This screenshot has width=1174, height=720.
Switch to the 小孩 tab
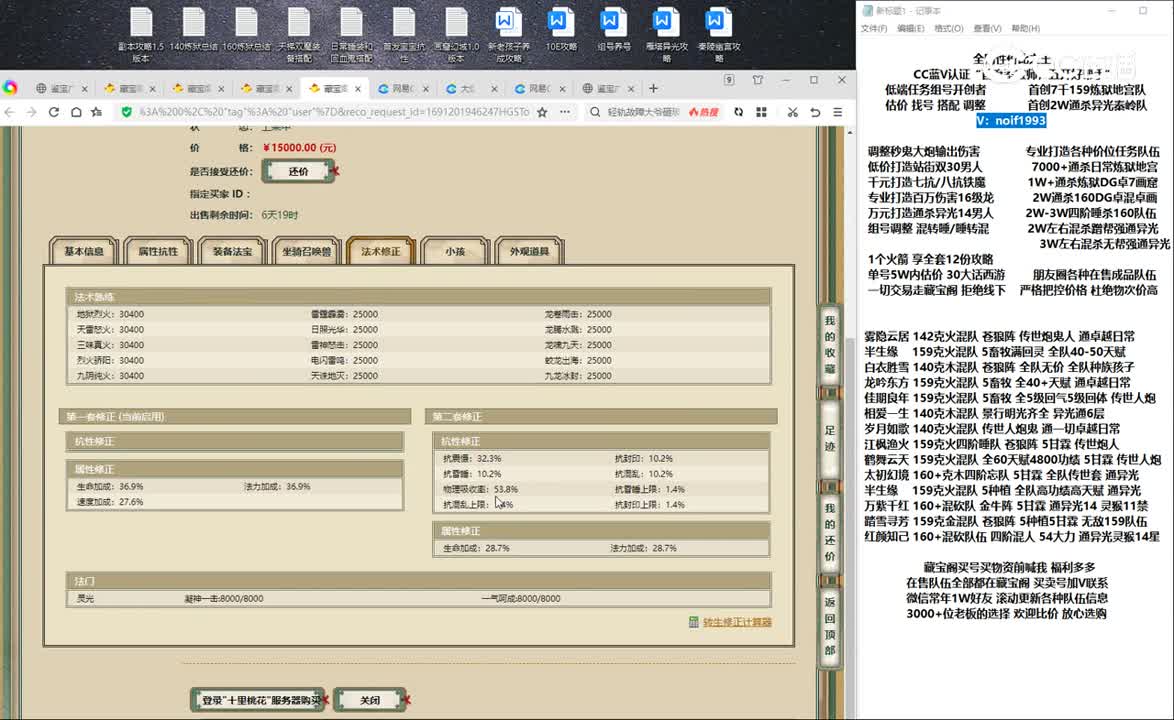point(454,251)
